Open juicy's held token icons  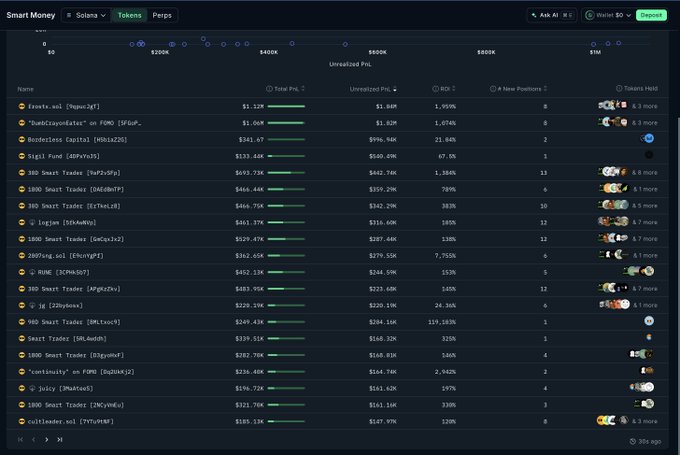pyautogui.click(x=642, y=387)
